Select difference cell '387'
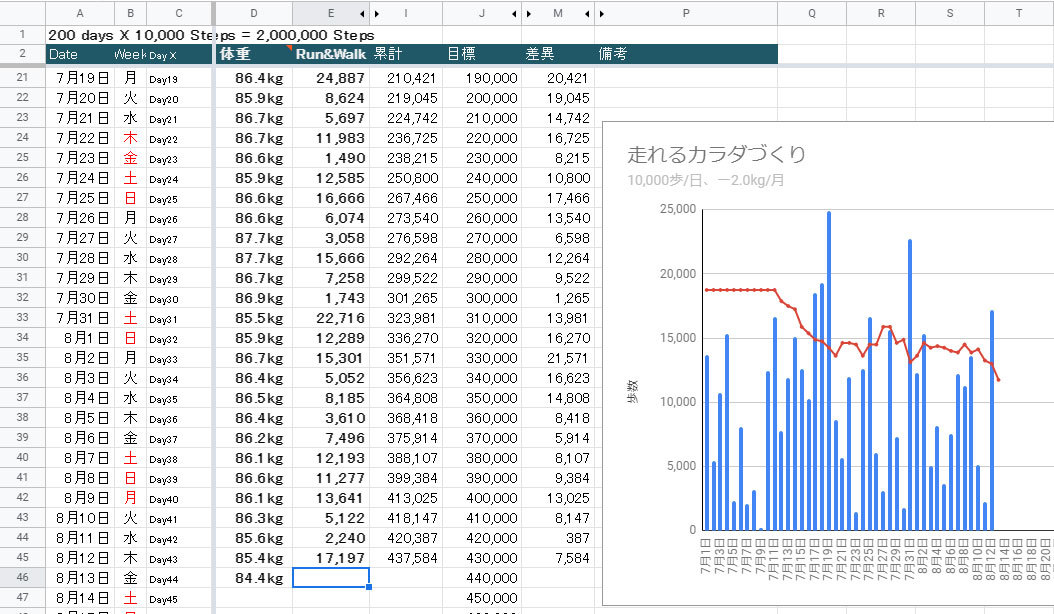1054x614 pixels. pyautogui.click(x=558, y=538)
